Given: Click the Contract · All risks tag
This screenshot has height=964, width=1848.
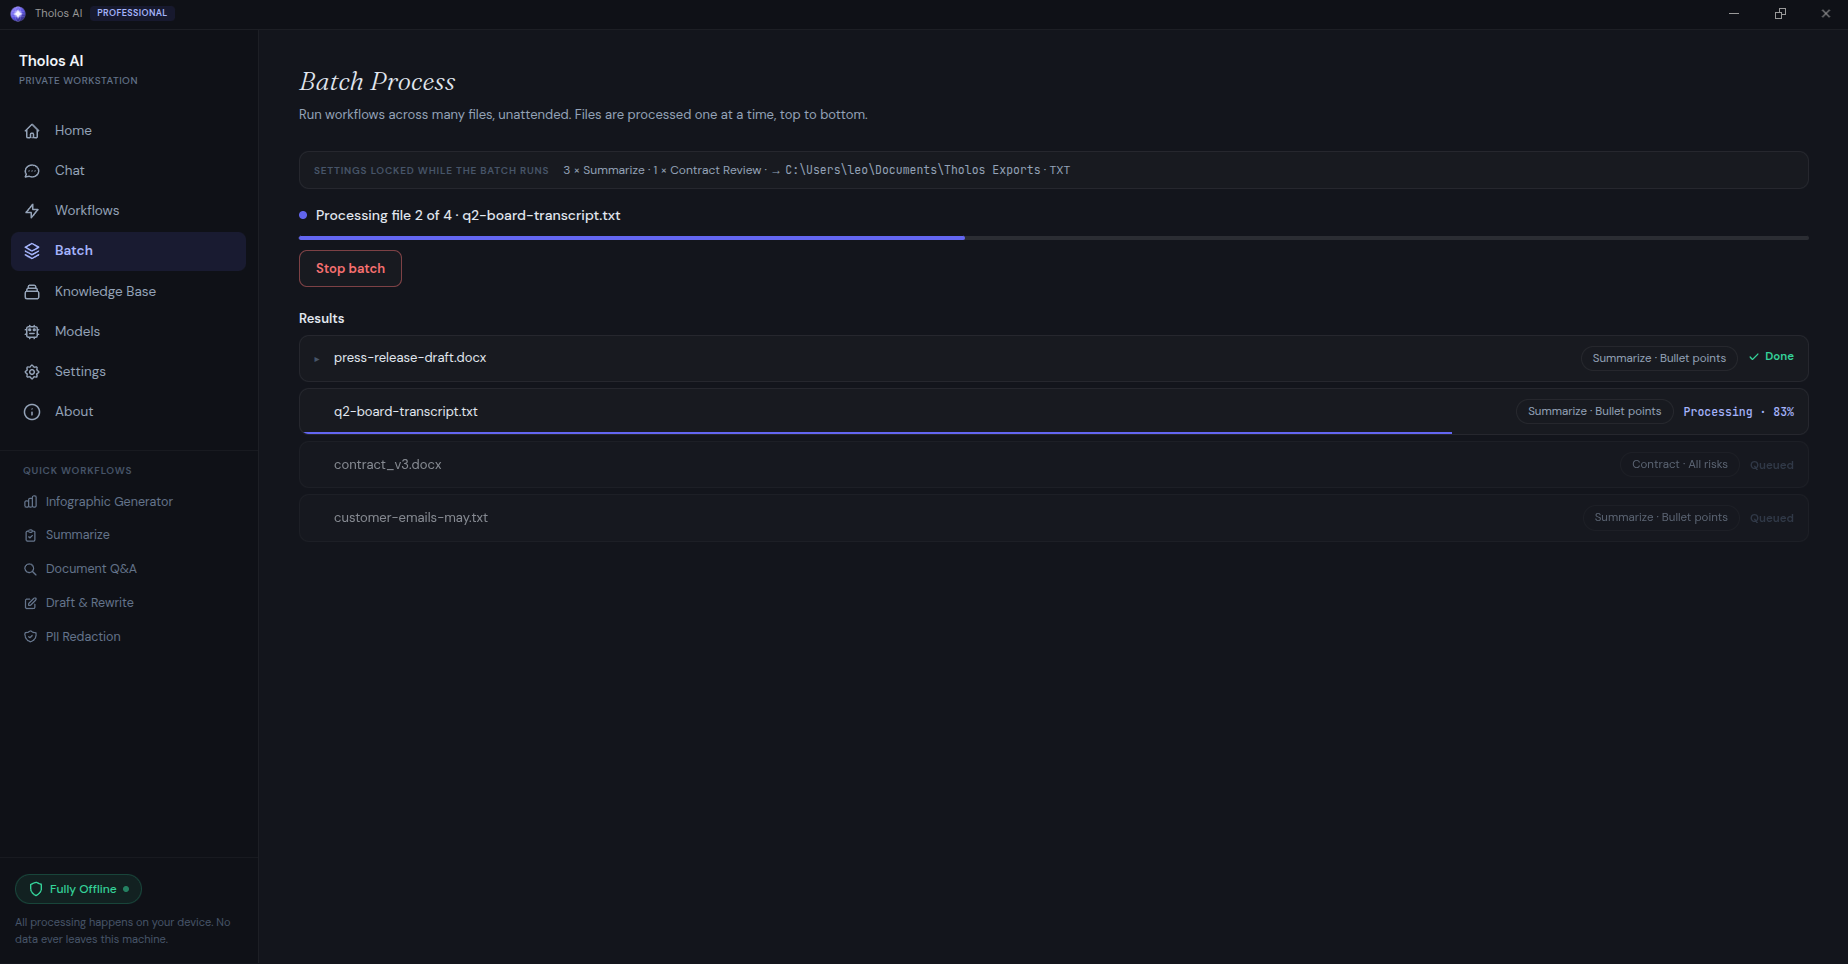Looking at the screenshot, I should click(x=1680, y=465).
